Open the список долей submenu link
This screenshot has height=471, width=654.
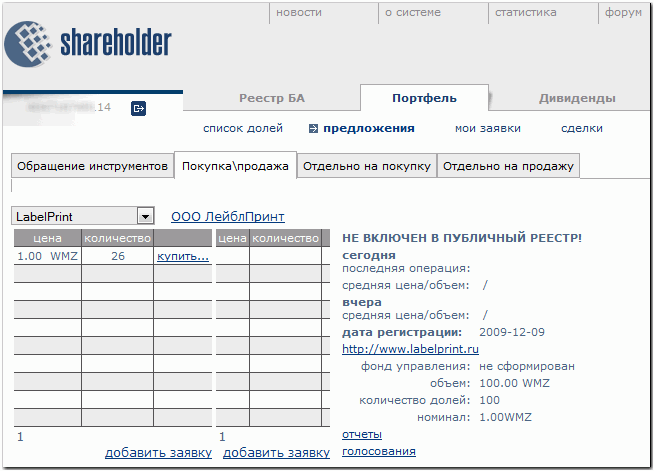(x=243, y=128)
